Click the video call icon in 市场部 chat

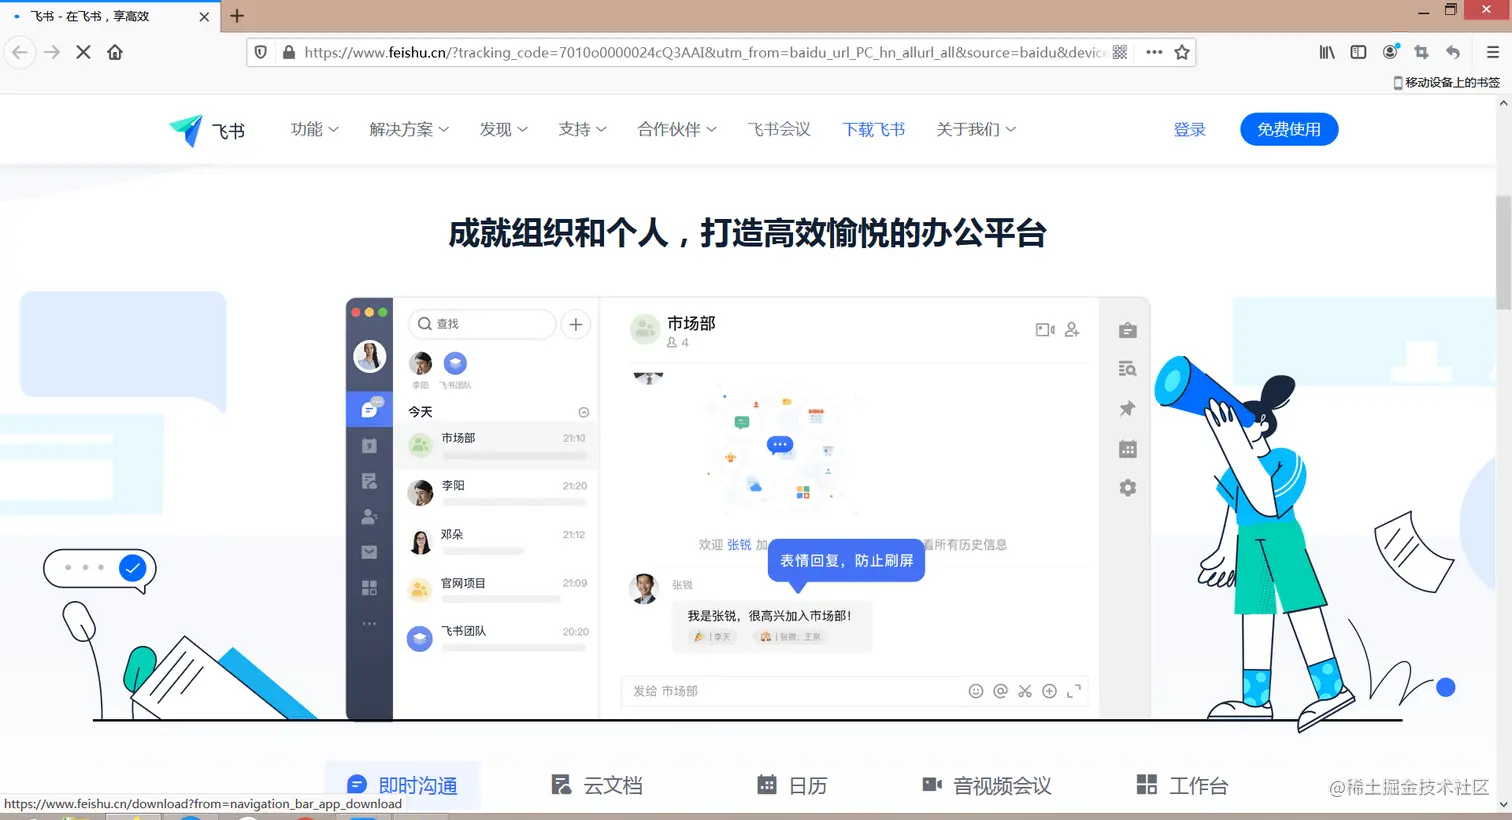click(1045, 329)
